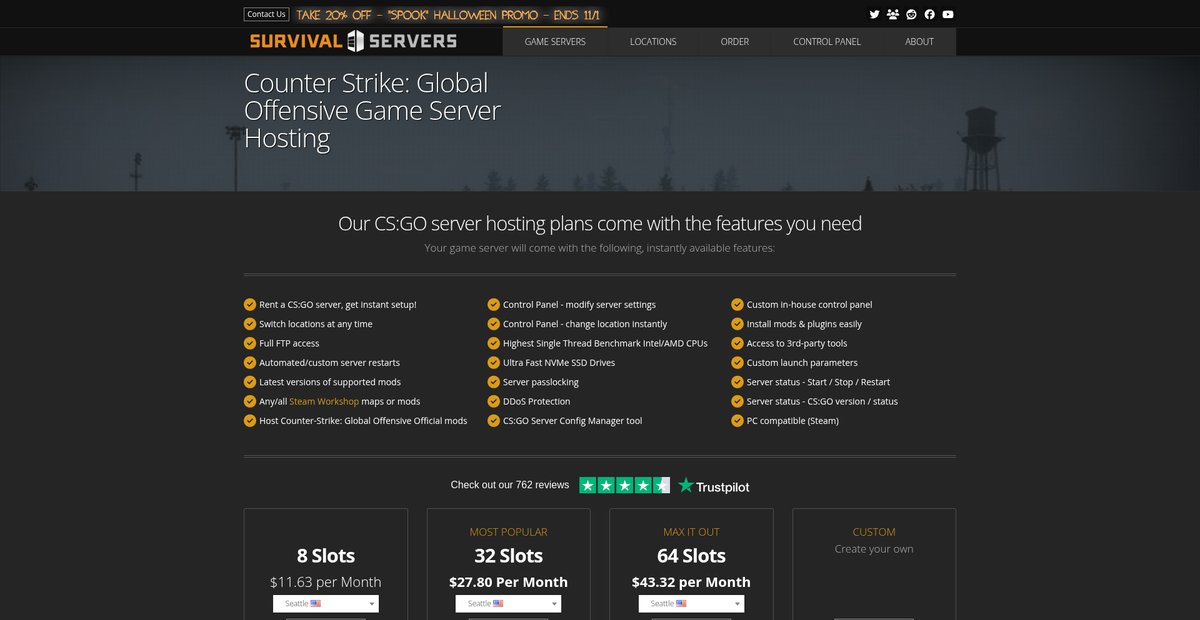Open the Seattle location dropdown under 8 Slots
The image size is (1200, 620).
pos(326,604)
